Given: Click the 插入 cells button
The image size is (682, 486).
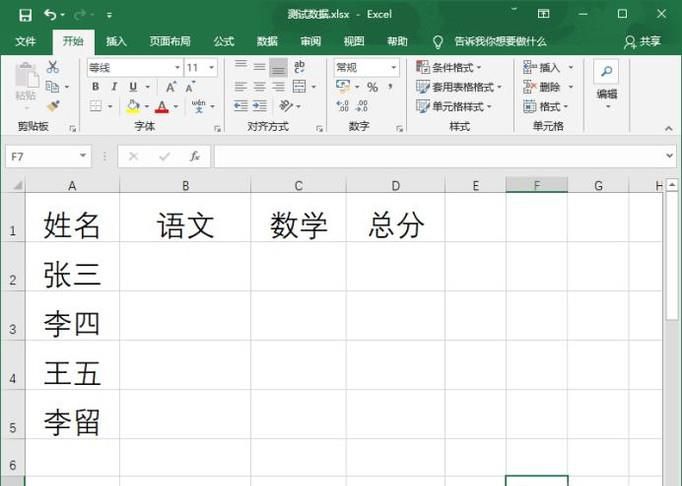Looking at the screenshot, I should (x=542, y=67).
